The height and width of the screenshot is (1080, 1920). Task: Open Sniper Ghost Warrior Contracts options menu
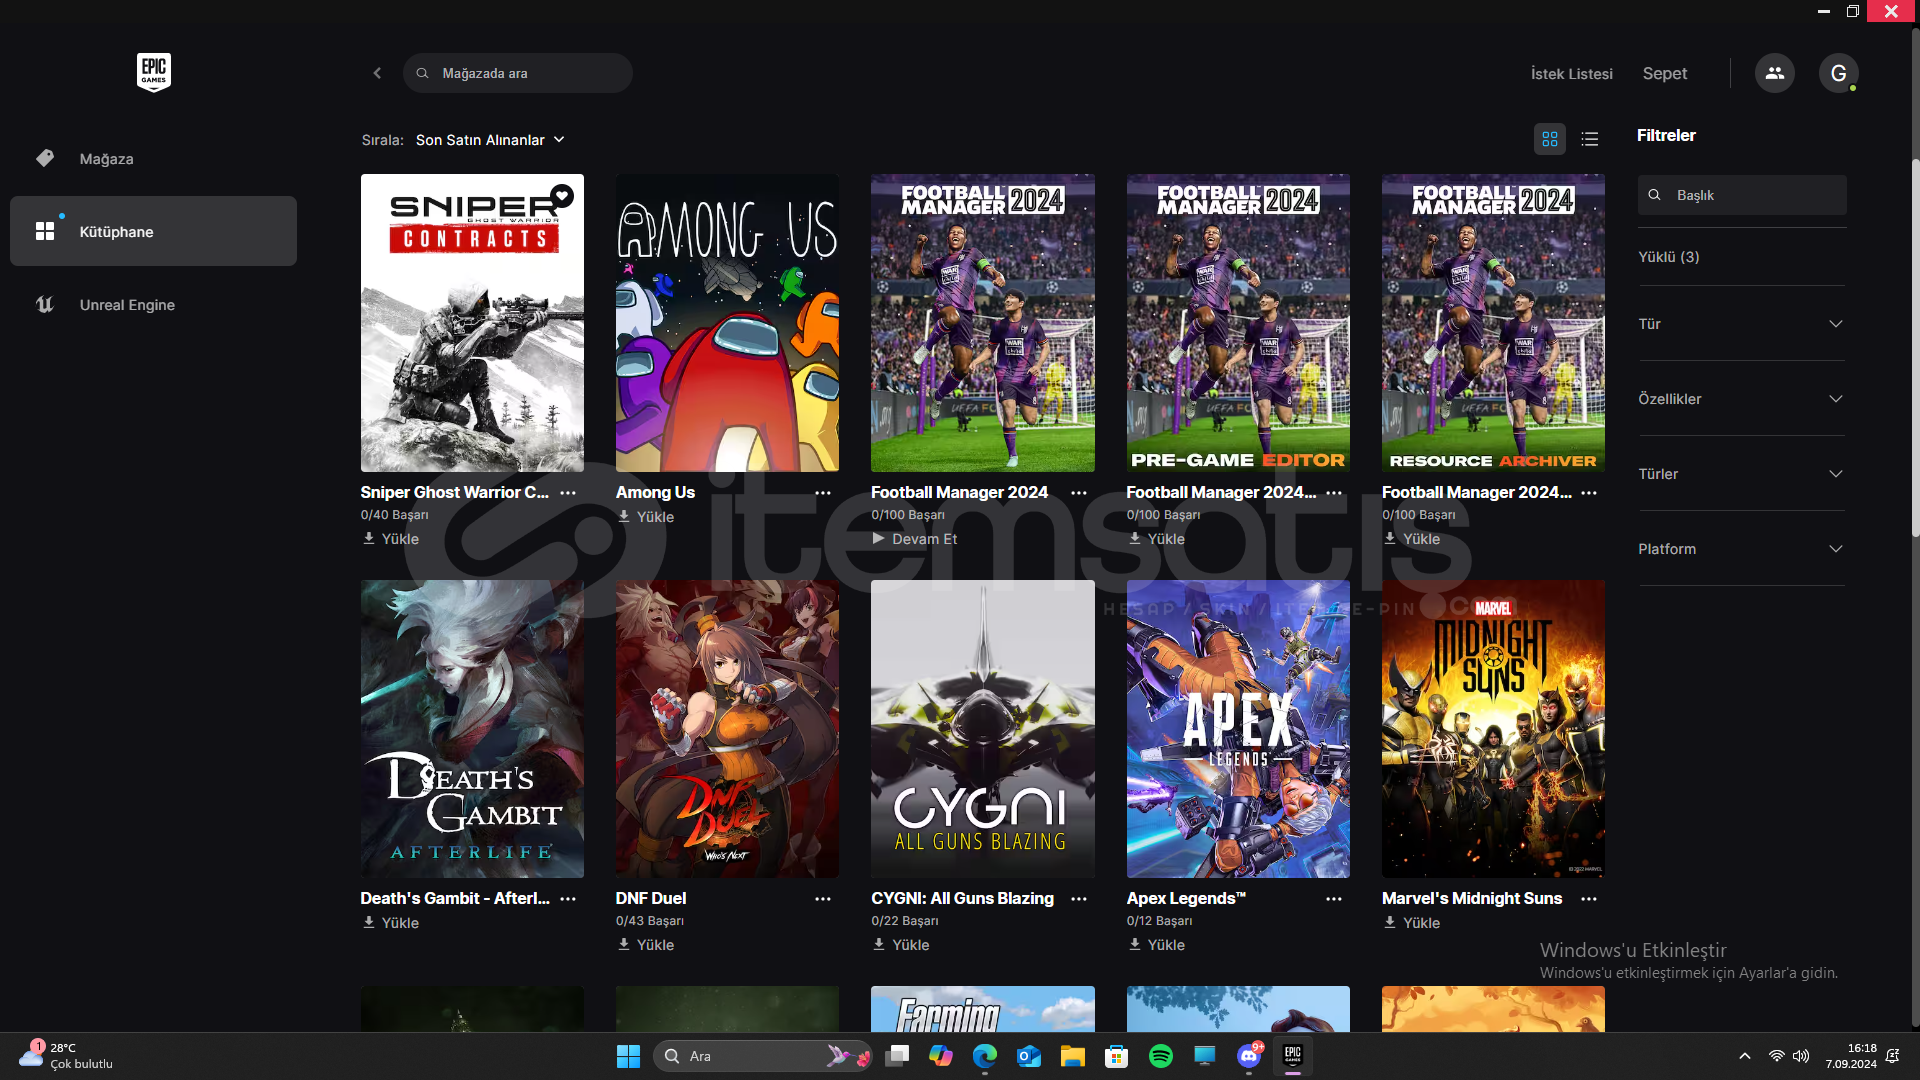568,493
